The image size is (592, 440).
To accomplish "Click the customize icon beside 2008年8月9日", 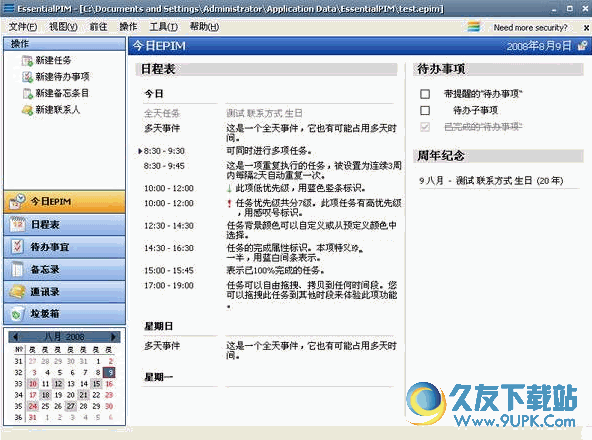I will pyautogui.click(x=582, y=46).
